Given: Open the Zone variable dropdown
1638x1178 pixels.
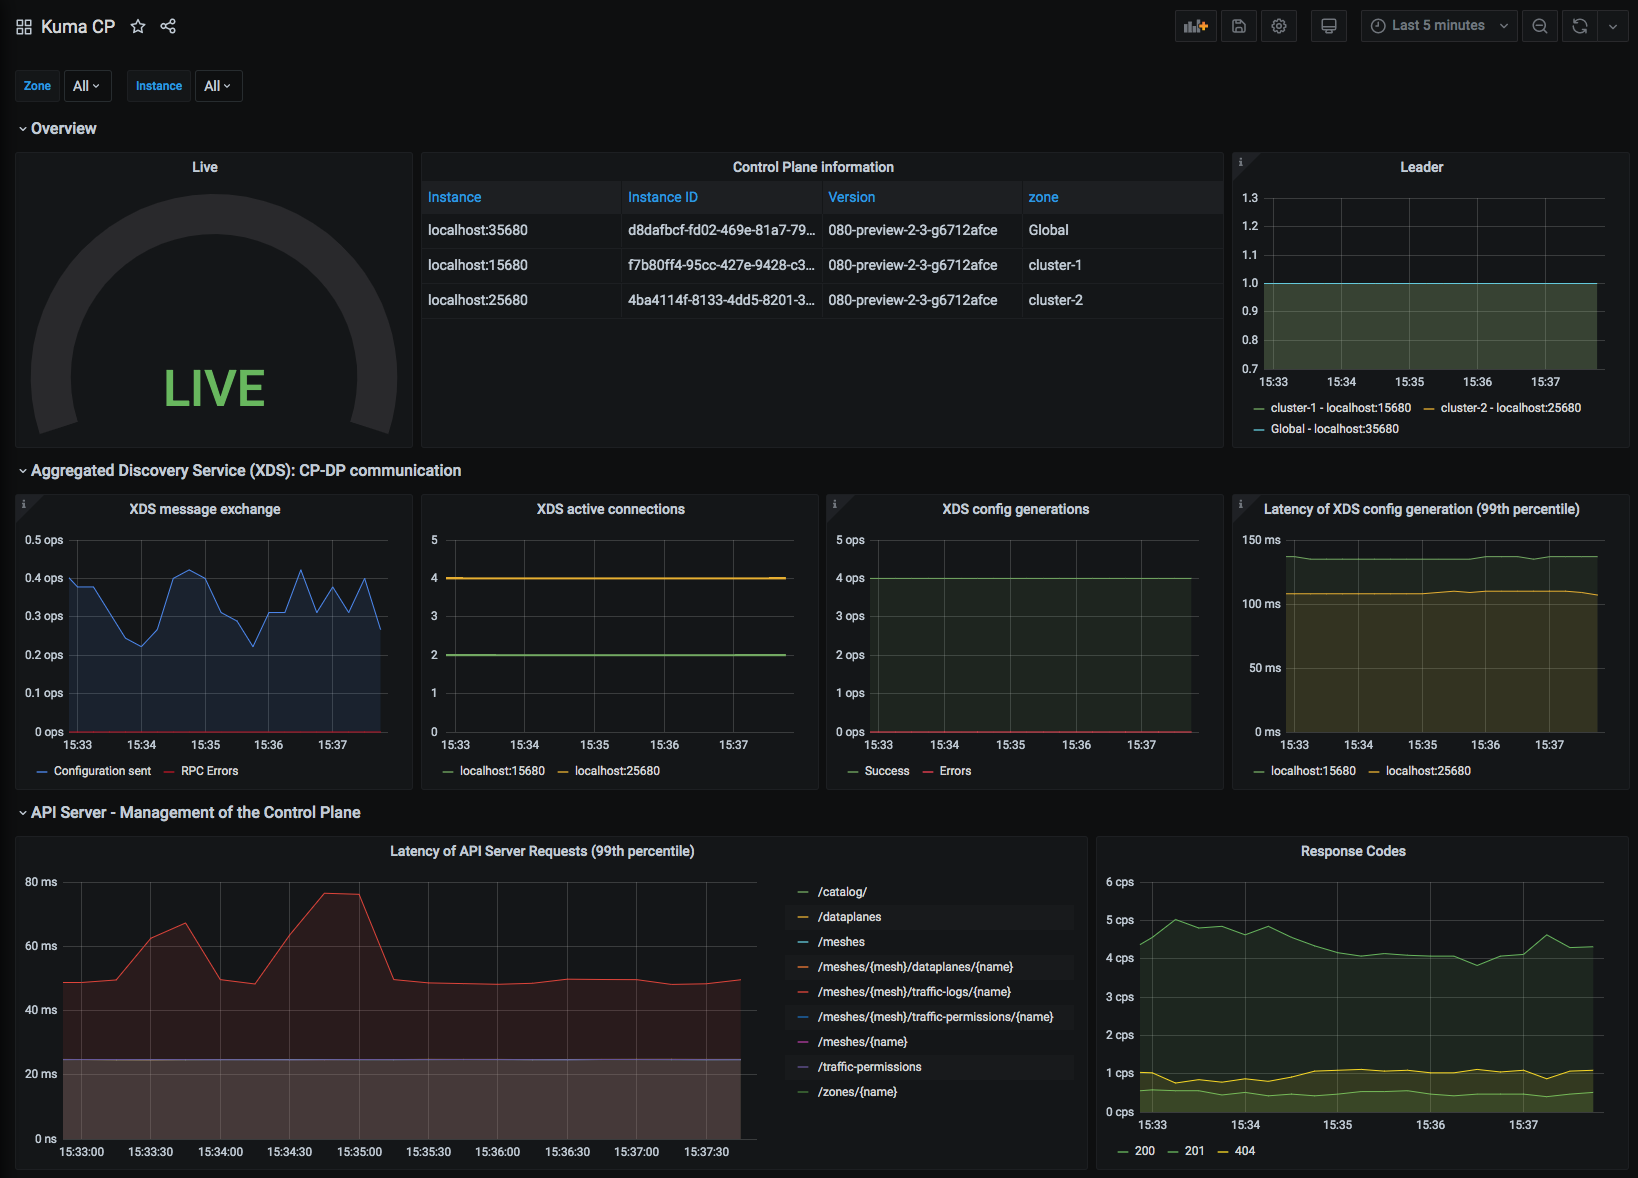Looking at the screenshot, I should (87, 86).
